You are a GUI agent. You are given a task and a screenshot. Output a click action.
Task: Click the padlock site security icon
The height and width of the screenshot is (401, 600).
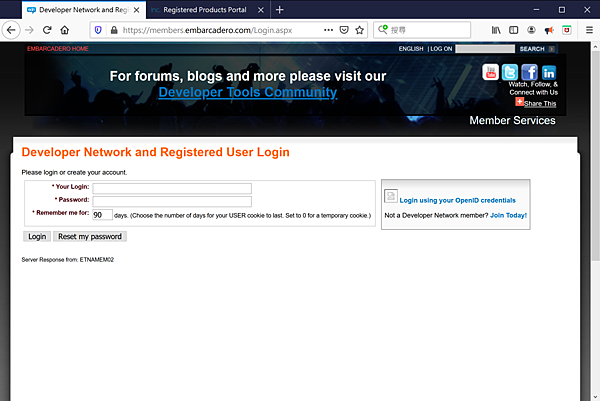point(114,30)
